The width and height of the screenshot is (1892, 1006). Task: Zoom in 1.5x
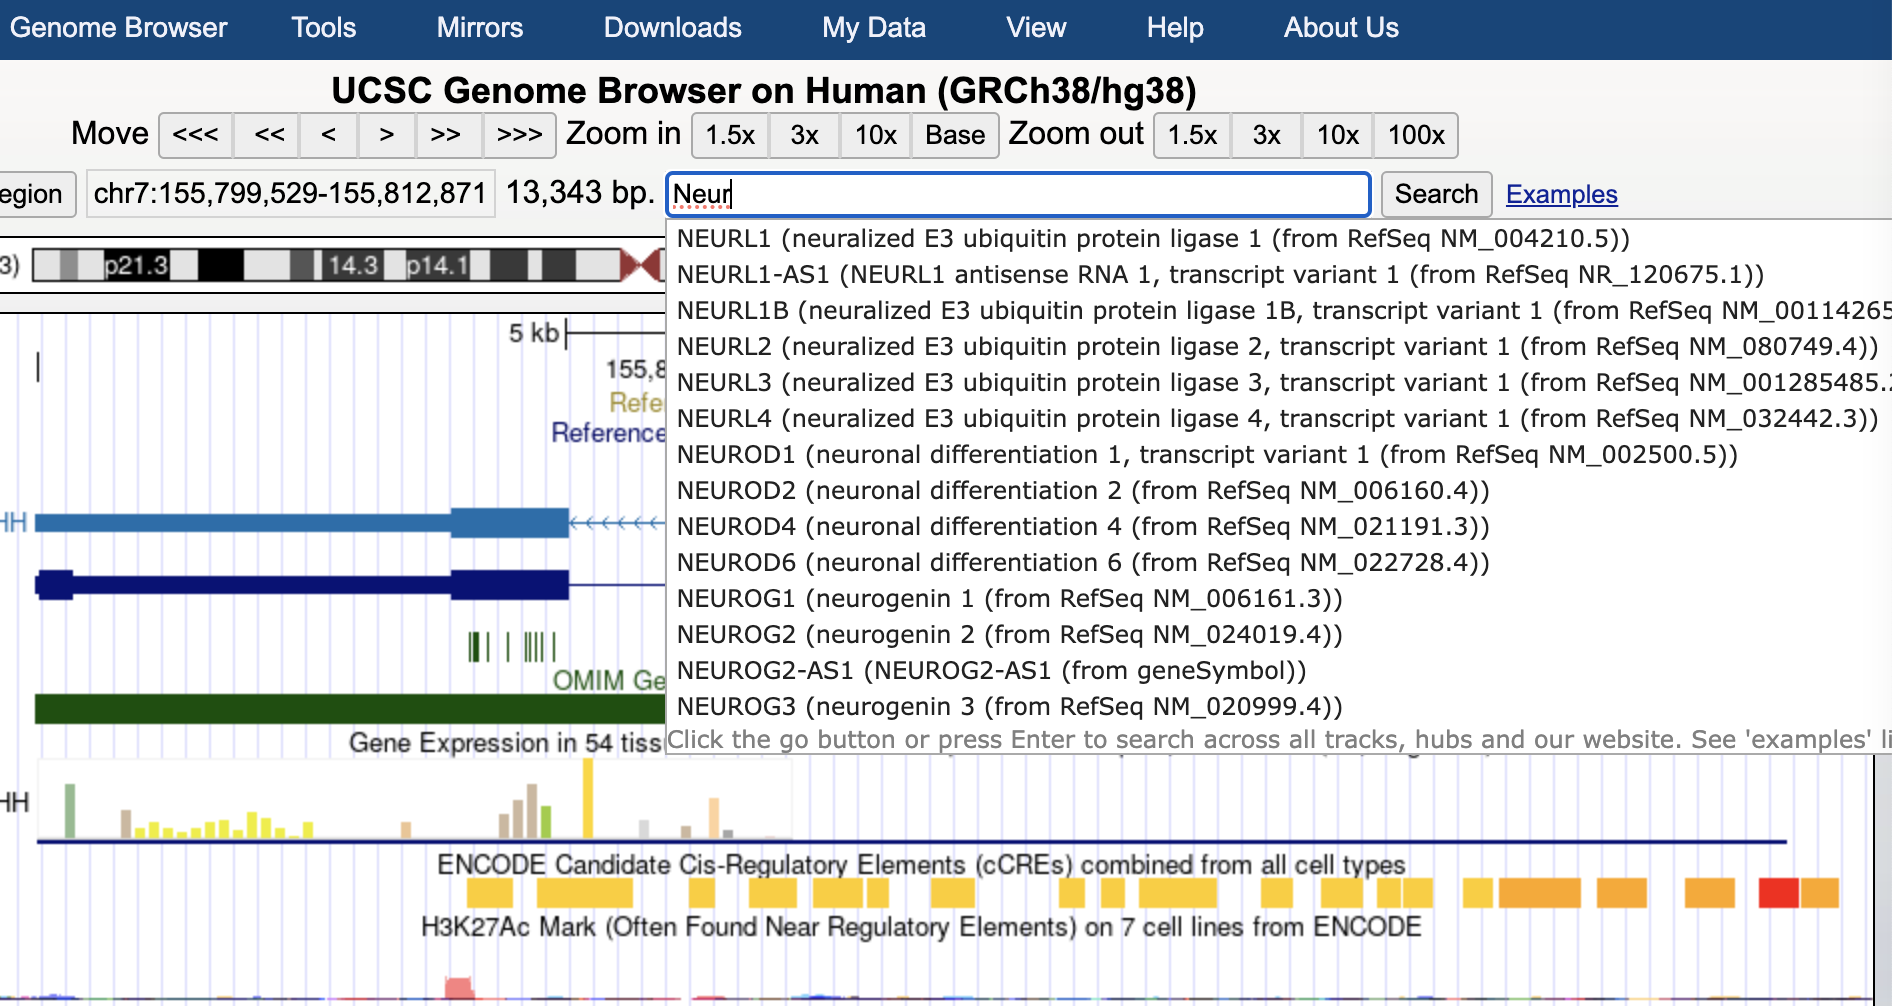coord(730,135)
